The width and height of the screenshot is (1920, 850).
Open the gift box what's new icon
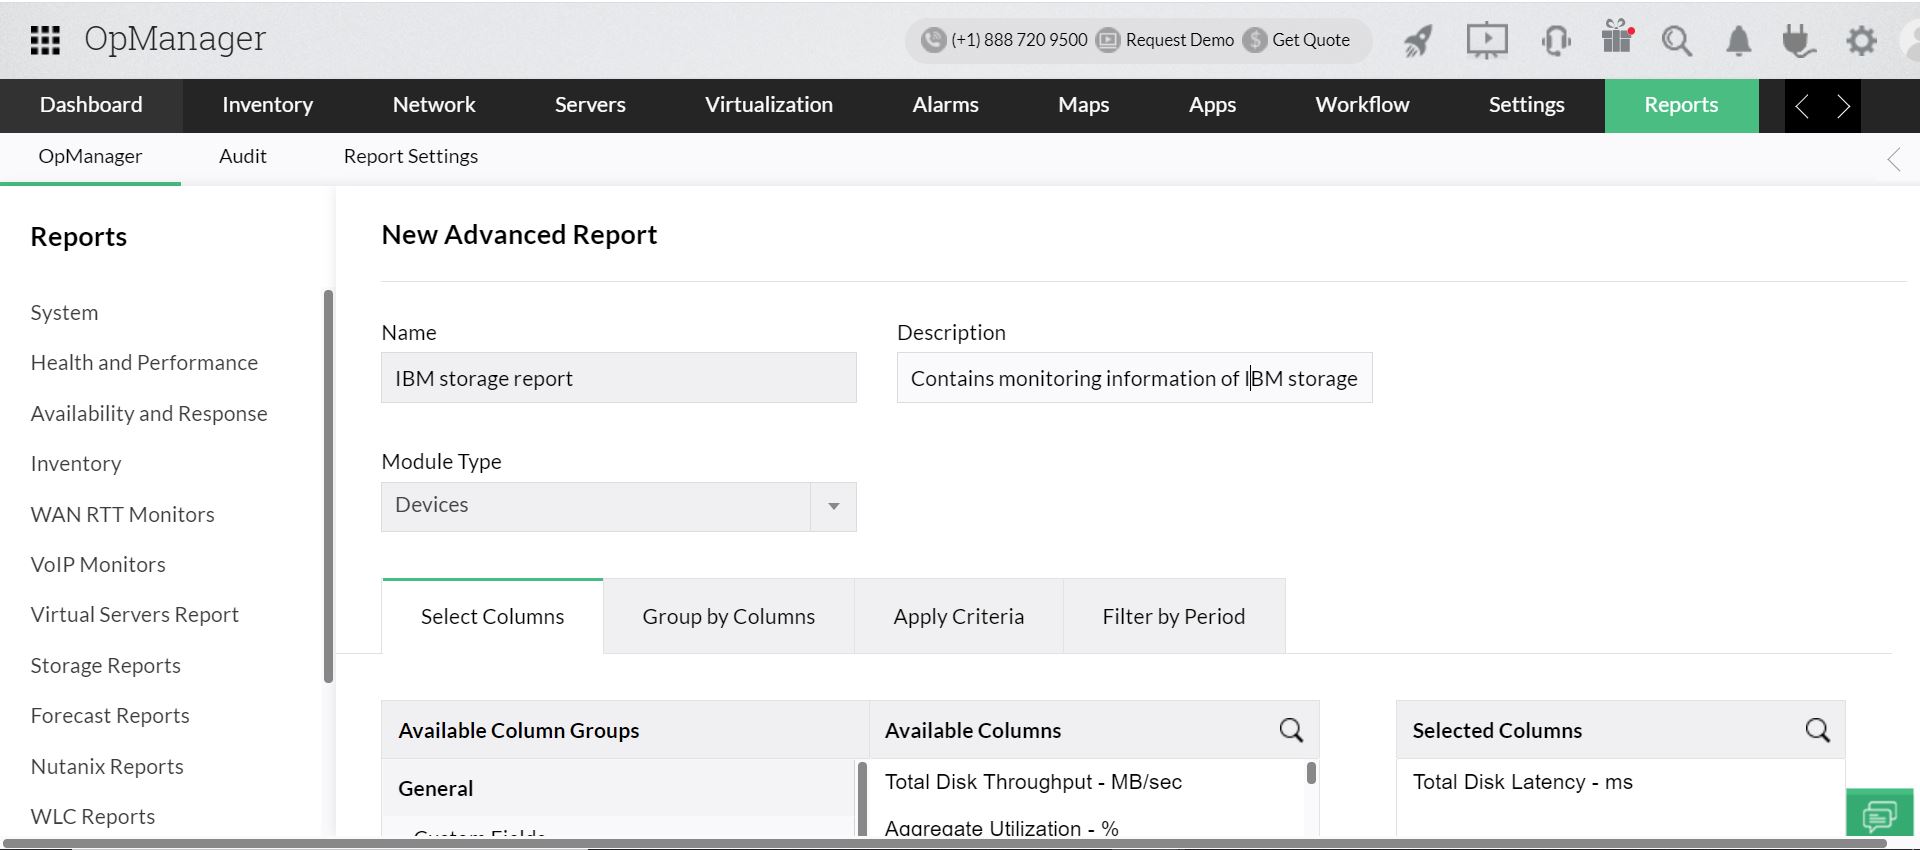coord(1617,38)
